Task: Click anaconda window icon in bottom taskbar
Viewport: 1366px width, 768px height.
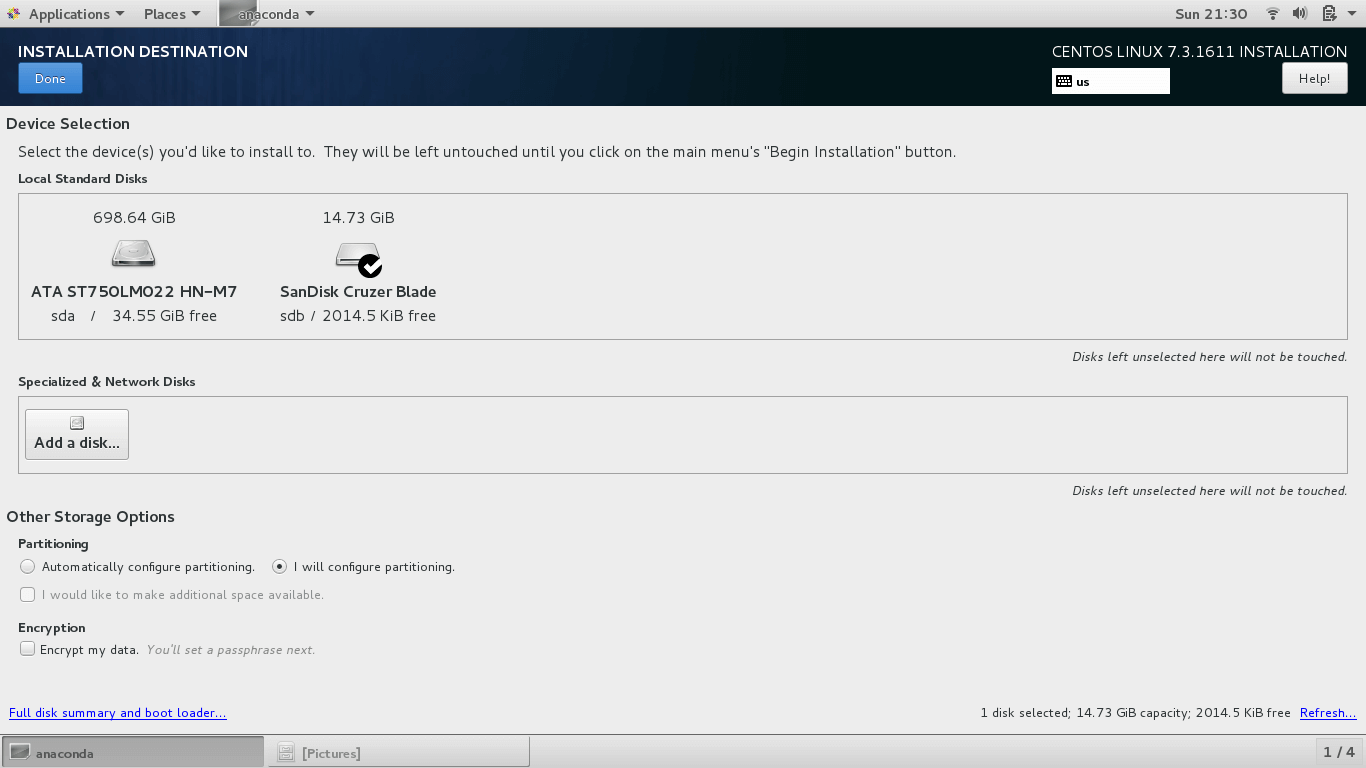Action: click(x=19, y=752)
